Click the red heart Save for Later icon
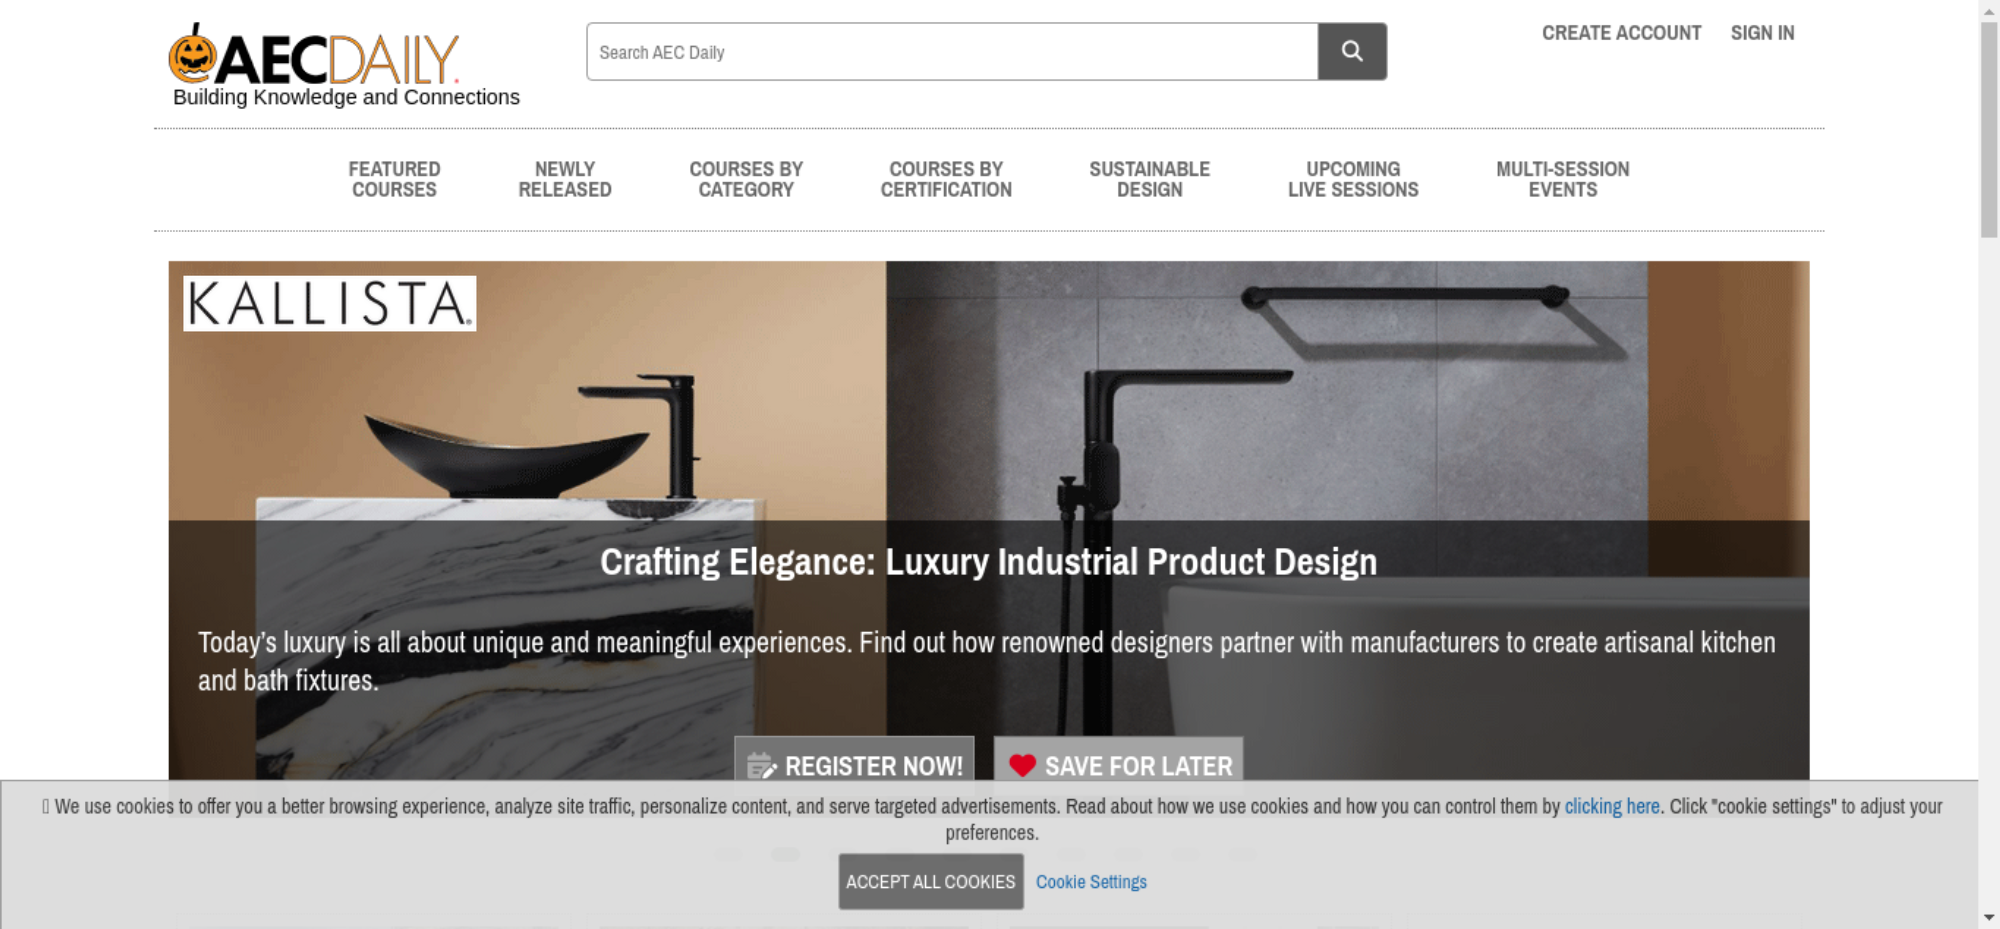 coord(1022,766)
